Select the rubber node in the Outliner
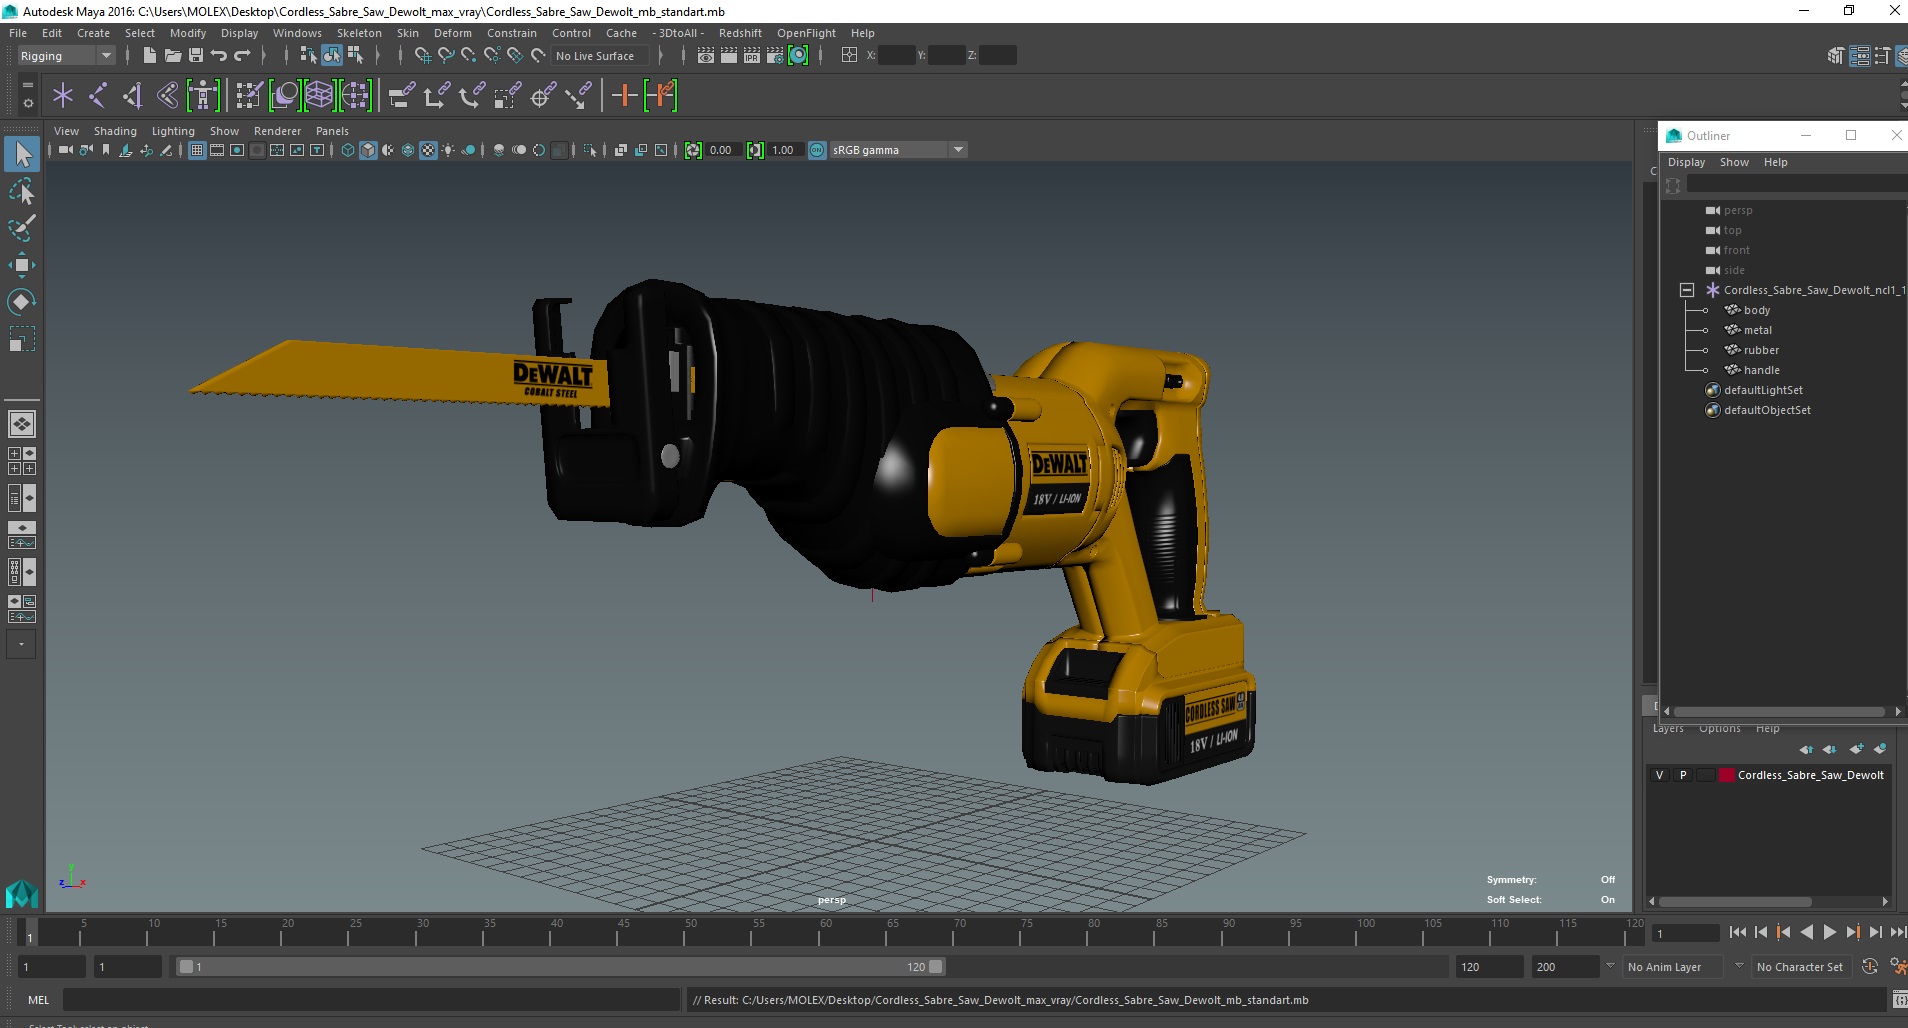1908x1028 pixels. 1761,350
